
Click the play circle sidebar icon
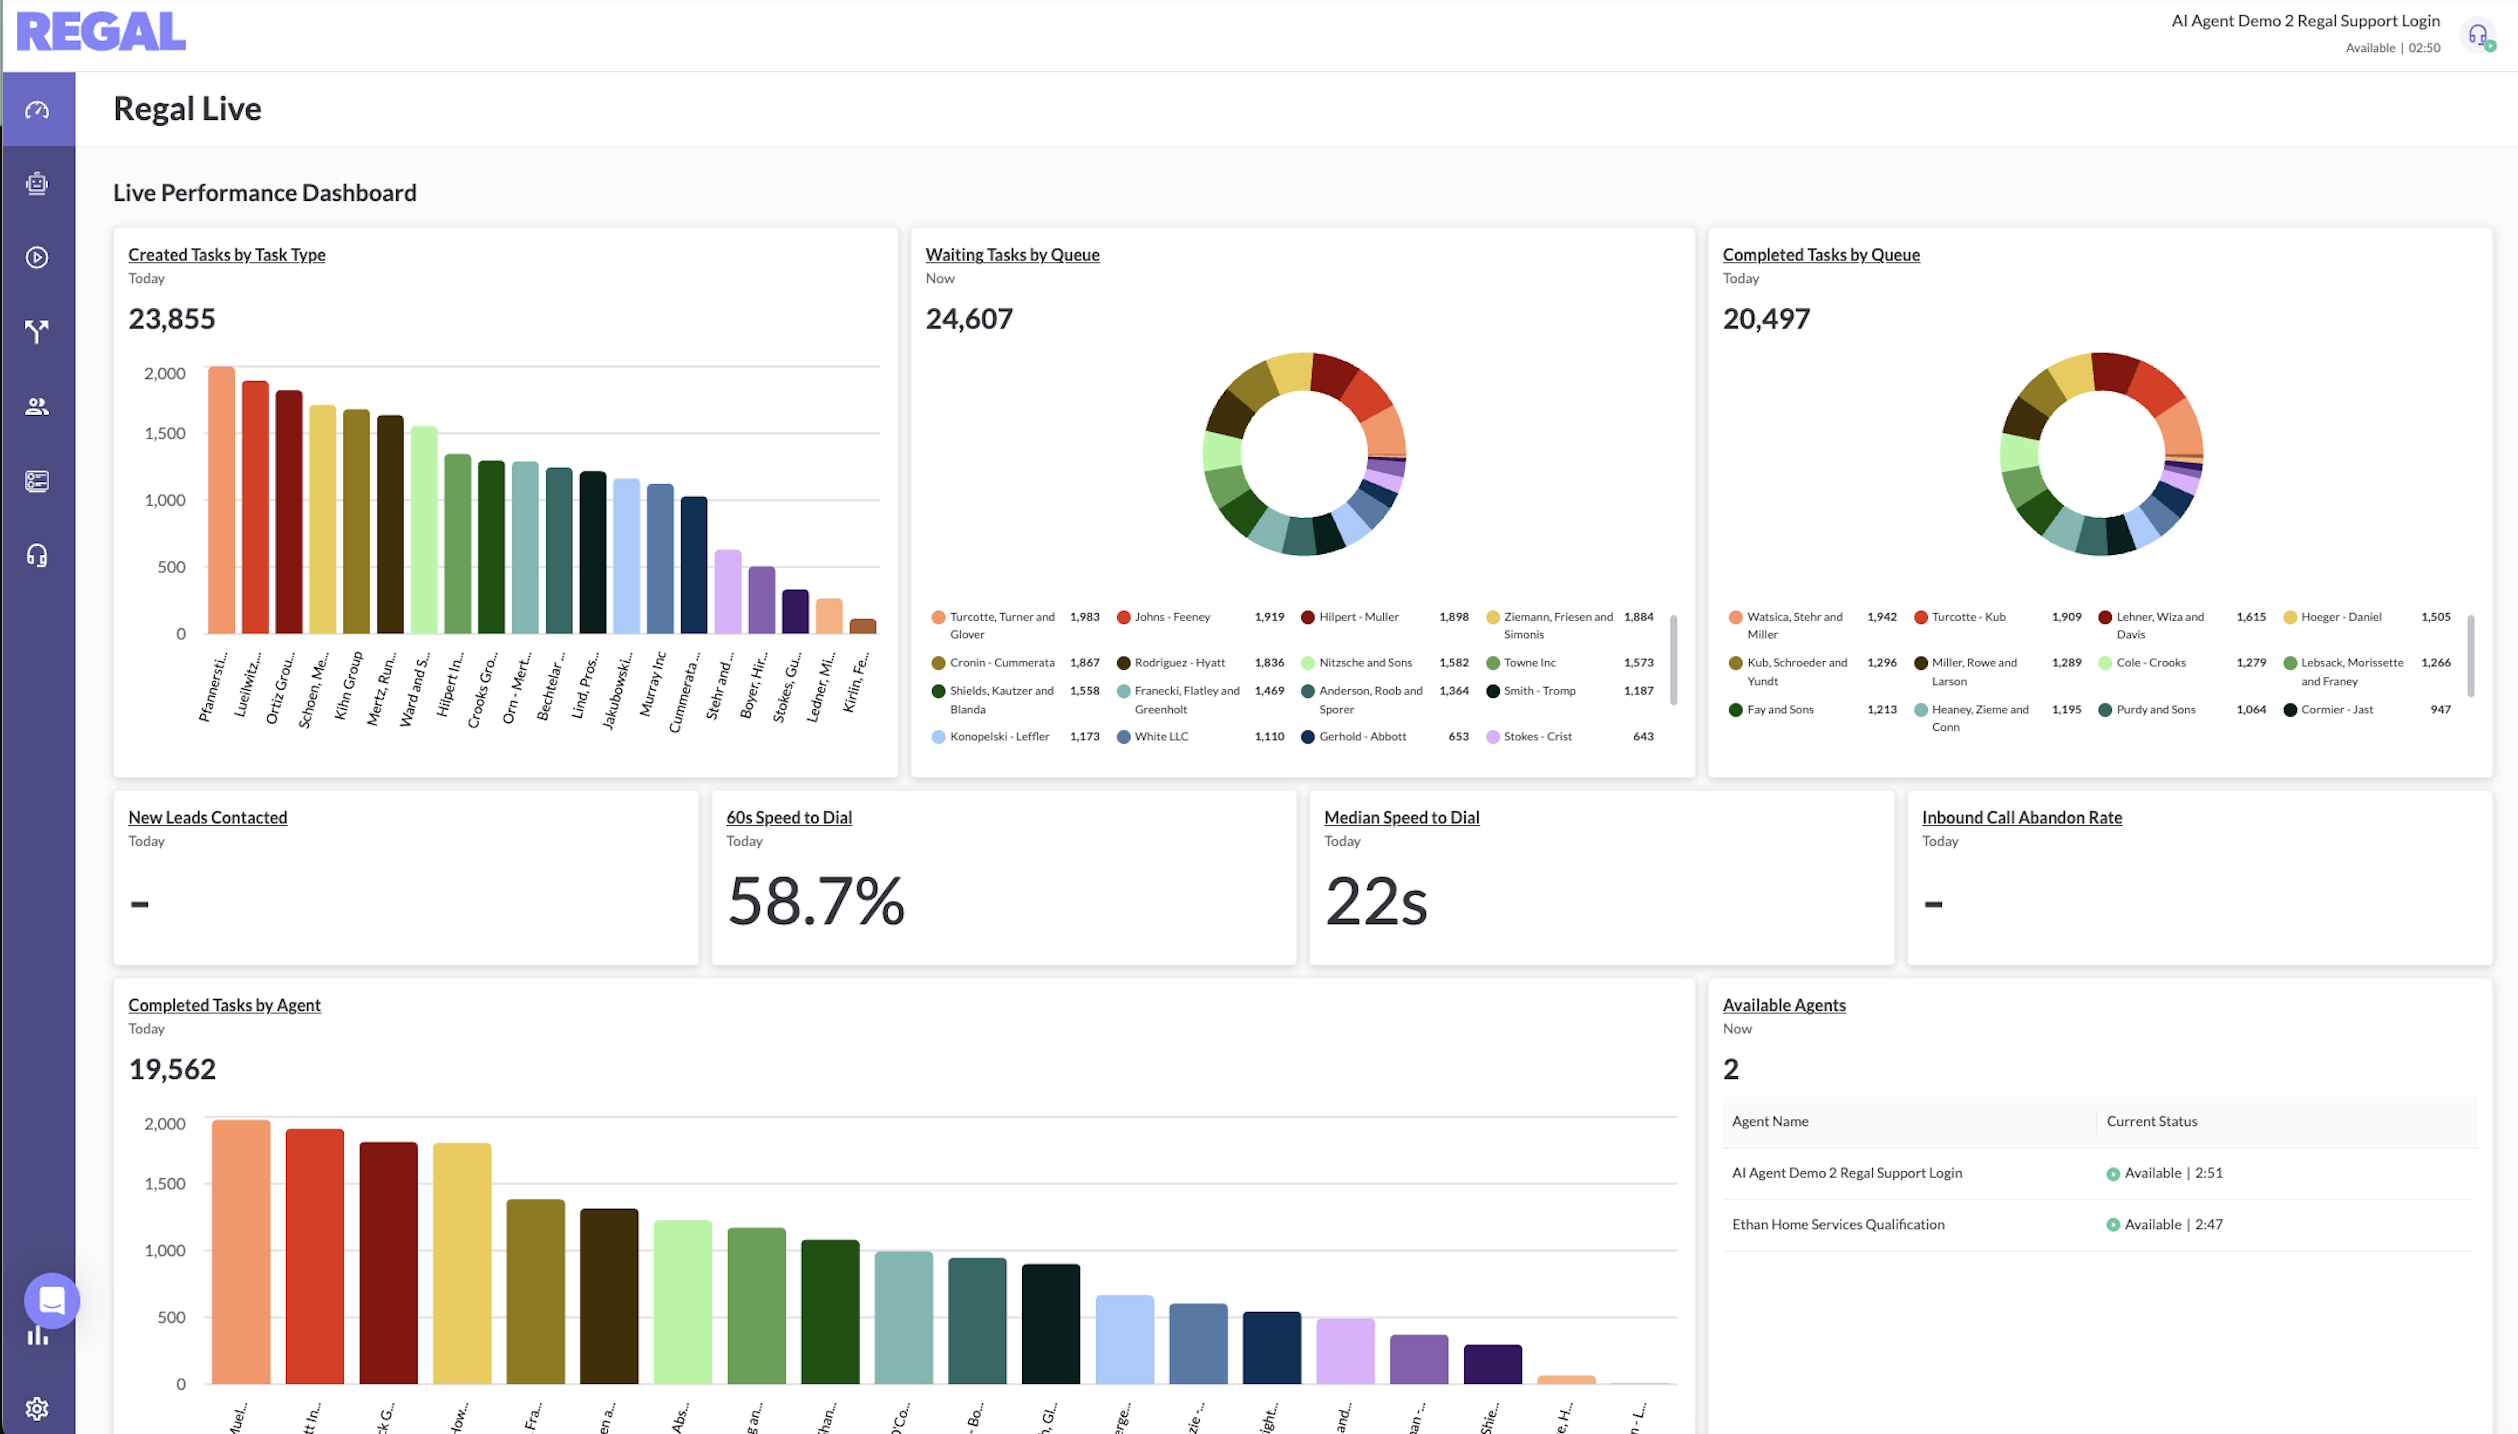click(x=37, y=258)
